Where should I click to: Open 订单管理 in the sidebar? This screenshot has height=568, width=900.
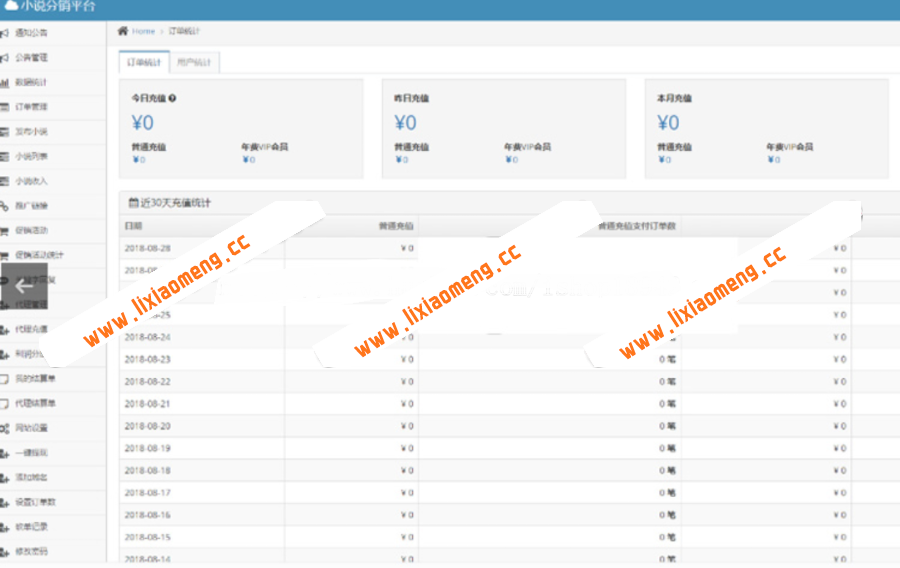(32, 107)
